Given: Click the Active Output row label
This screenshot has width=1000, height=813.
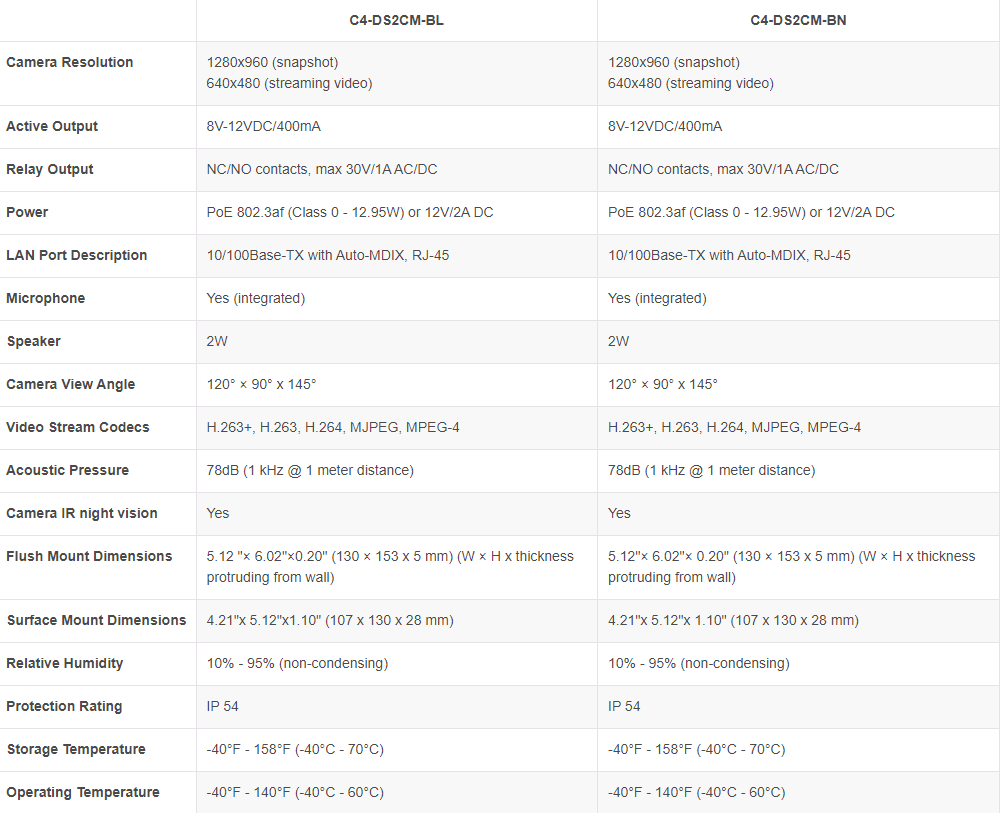Looking at the screenshot, I should pyautogui.click(x=52, y=126).
